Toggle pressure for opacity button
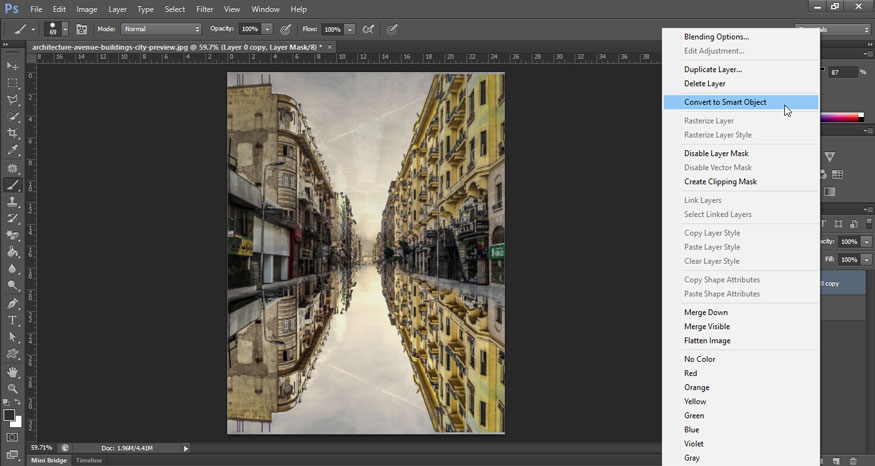This screenshot has width=875, height=466. (285, 29)
